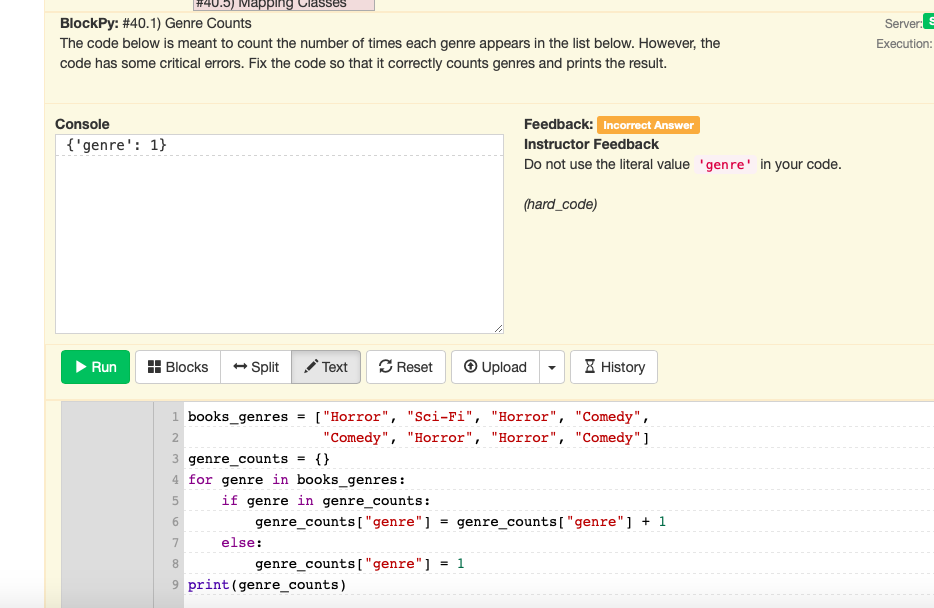
Task: Enable the Split view layout
Action: click(x=256, y=367)
